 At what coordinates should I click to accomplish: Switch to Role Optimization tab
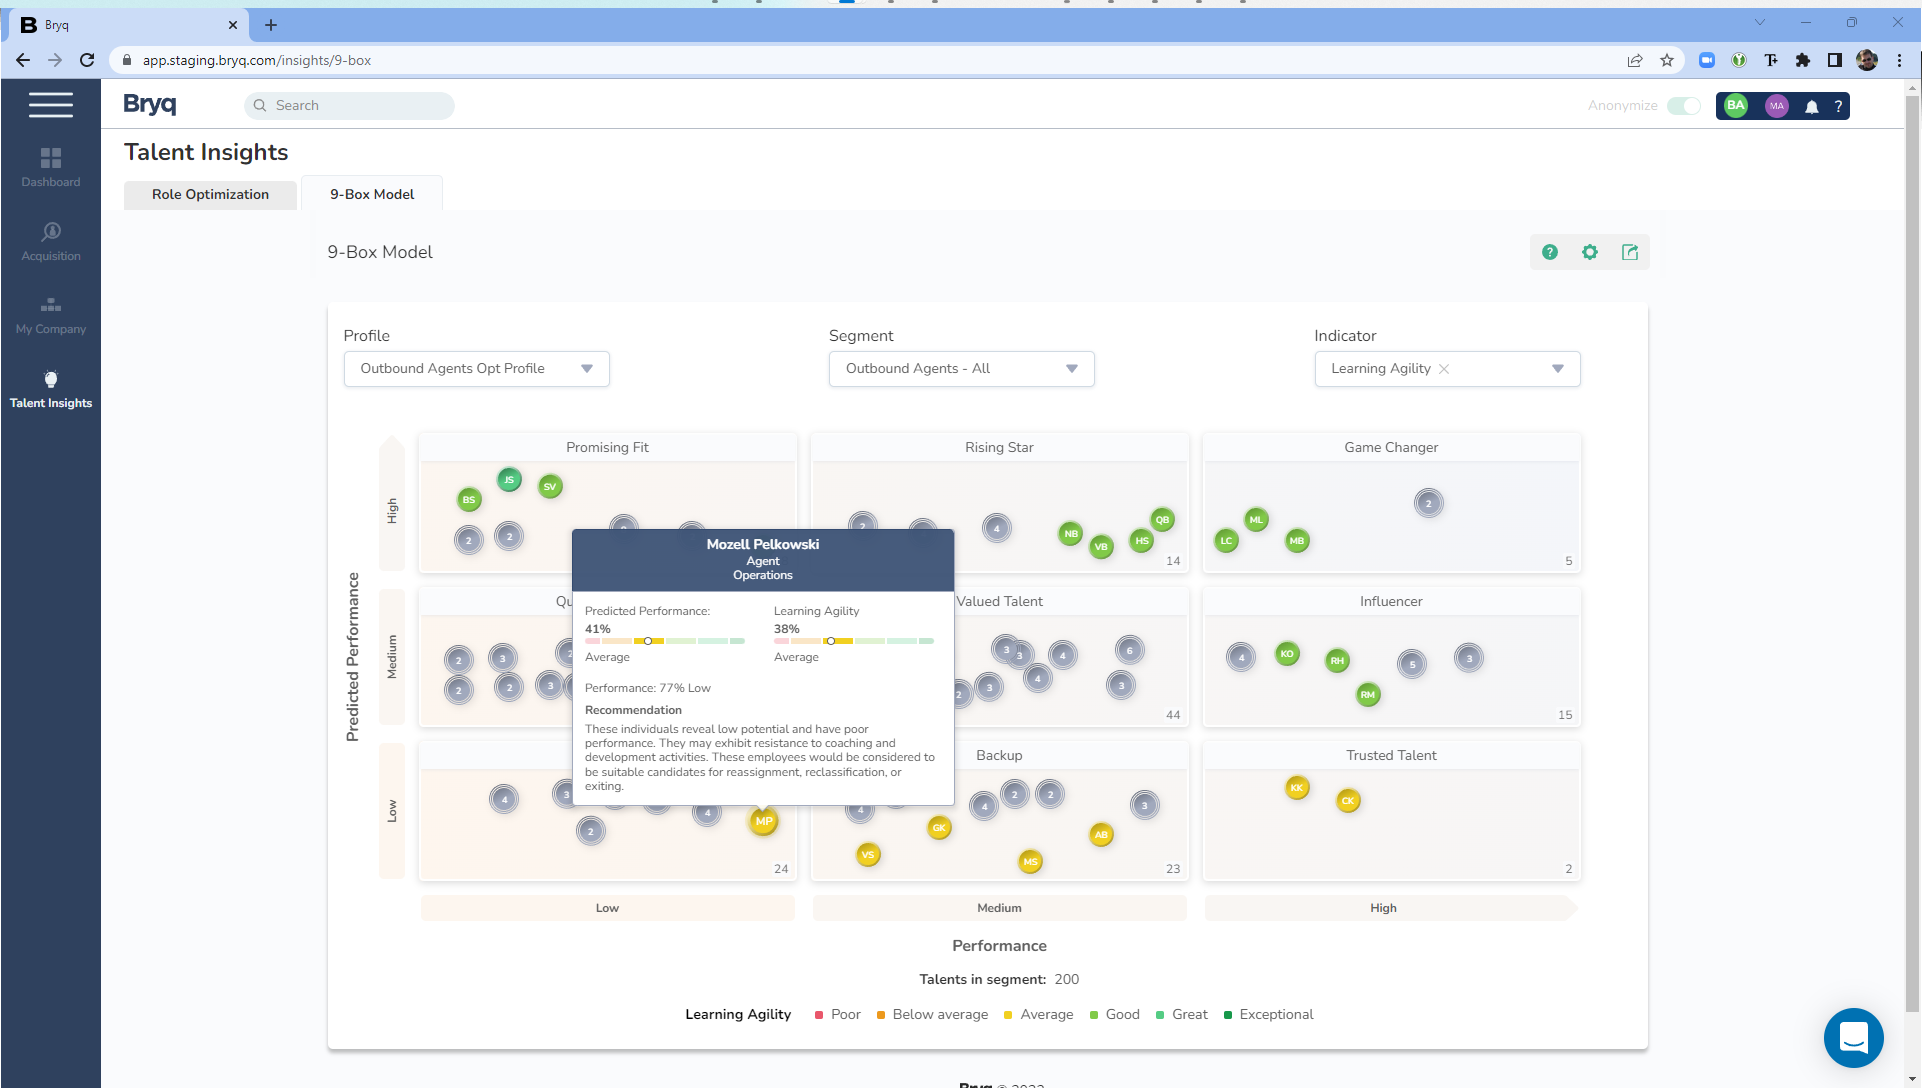point(210,194)
